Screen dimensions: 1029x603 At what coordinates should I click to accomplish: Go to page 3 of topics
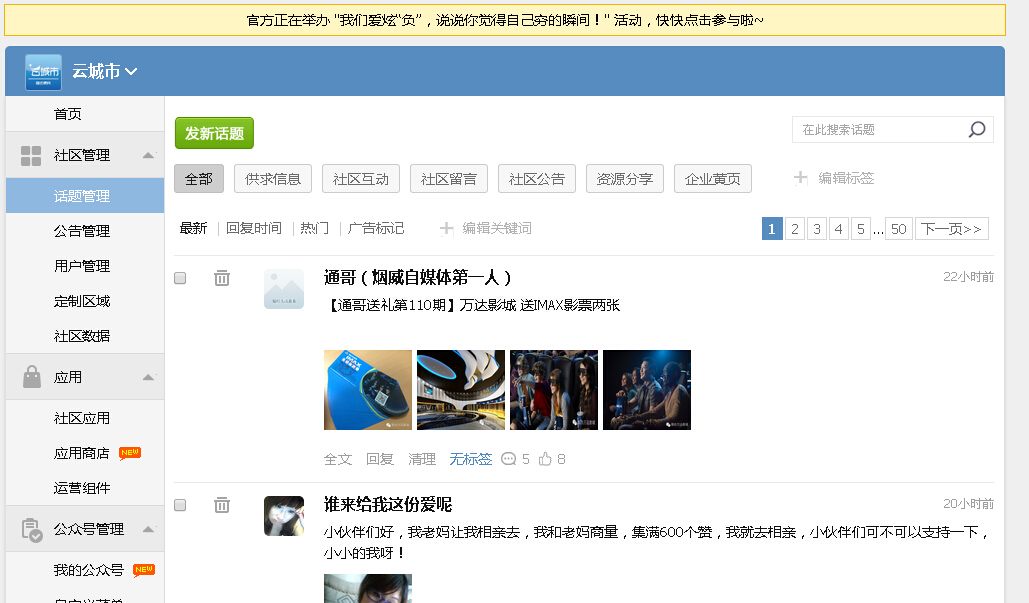click(817, 228)
